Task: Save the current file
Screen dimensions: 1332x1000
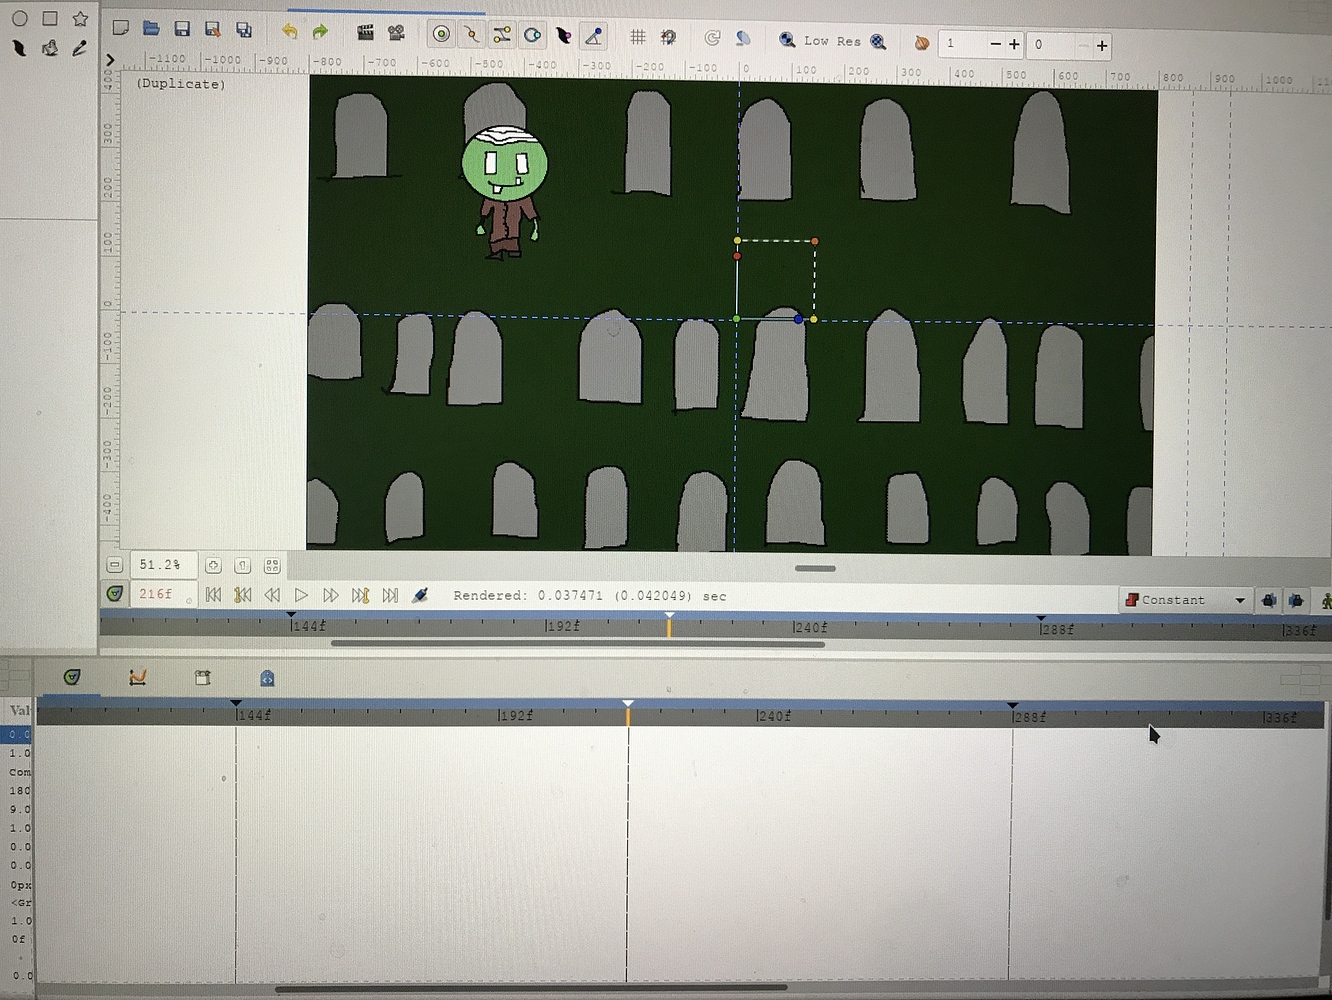Action: [x=182, y=29]
